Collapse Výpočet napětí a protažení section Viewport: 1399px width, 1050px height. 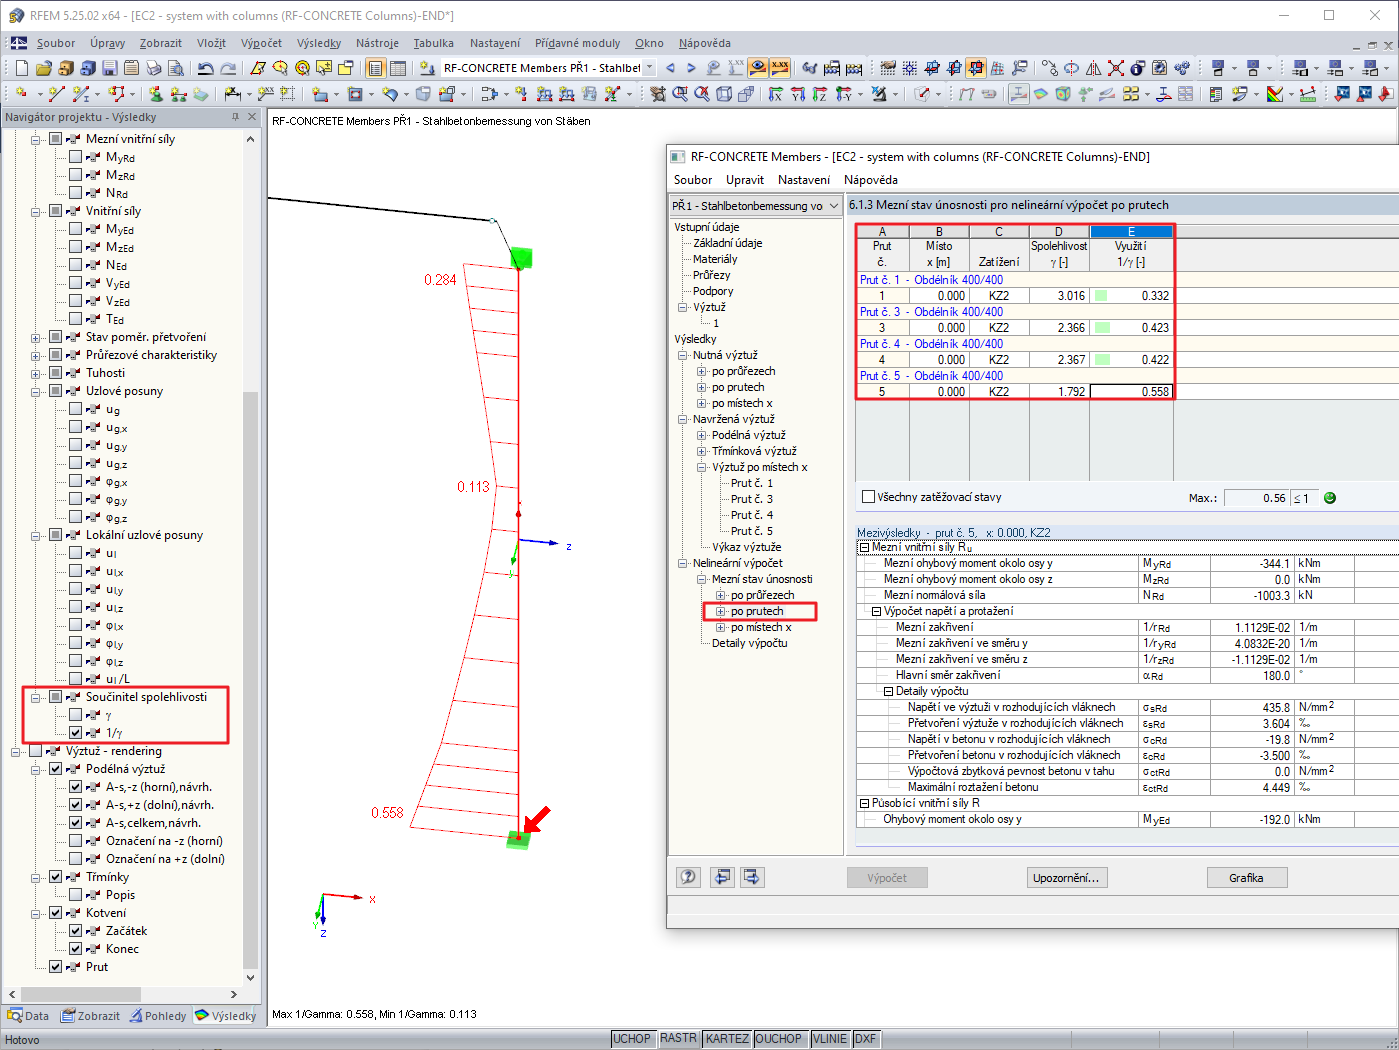tap(876, 611)
